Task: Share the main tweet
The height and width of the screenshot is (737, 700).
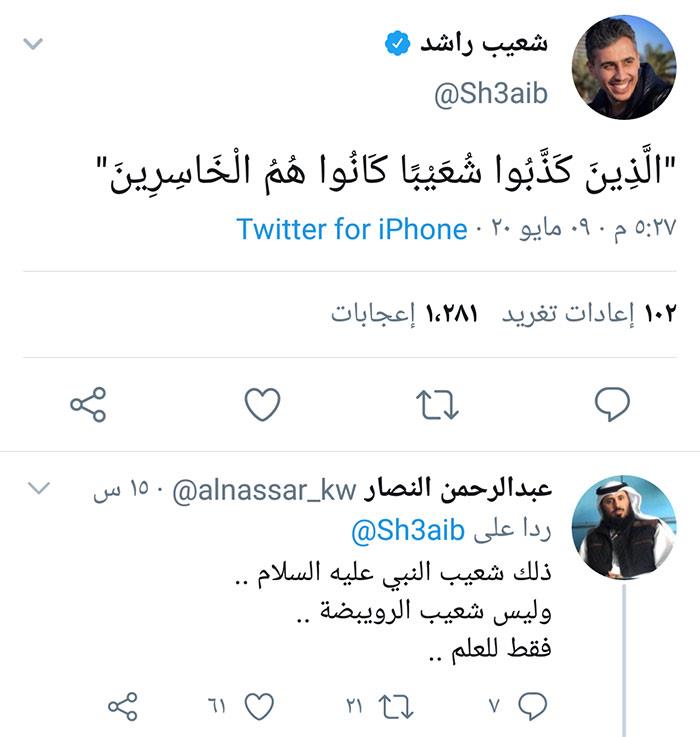Action: [88, 404]
